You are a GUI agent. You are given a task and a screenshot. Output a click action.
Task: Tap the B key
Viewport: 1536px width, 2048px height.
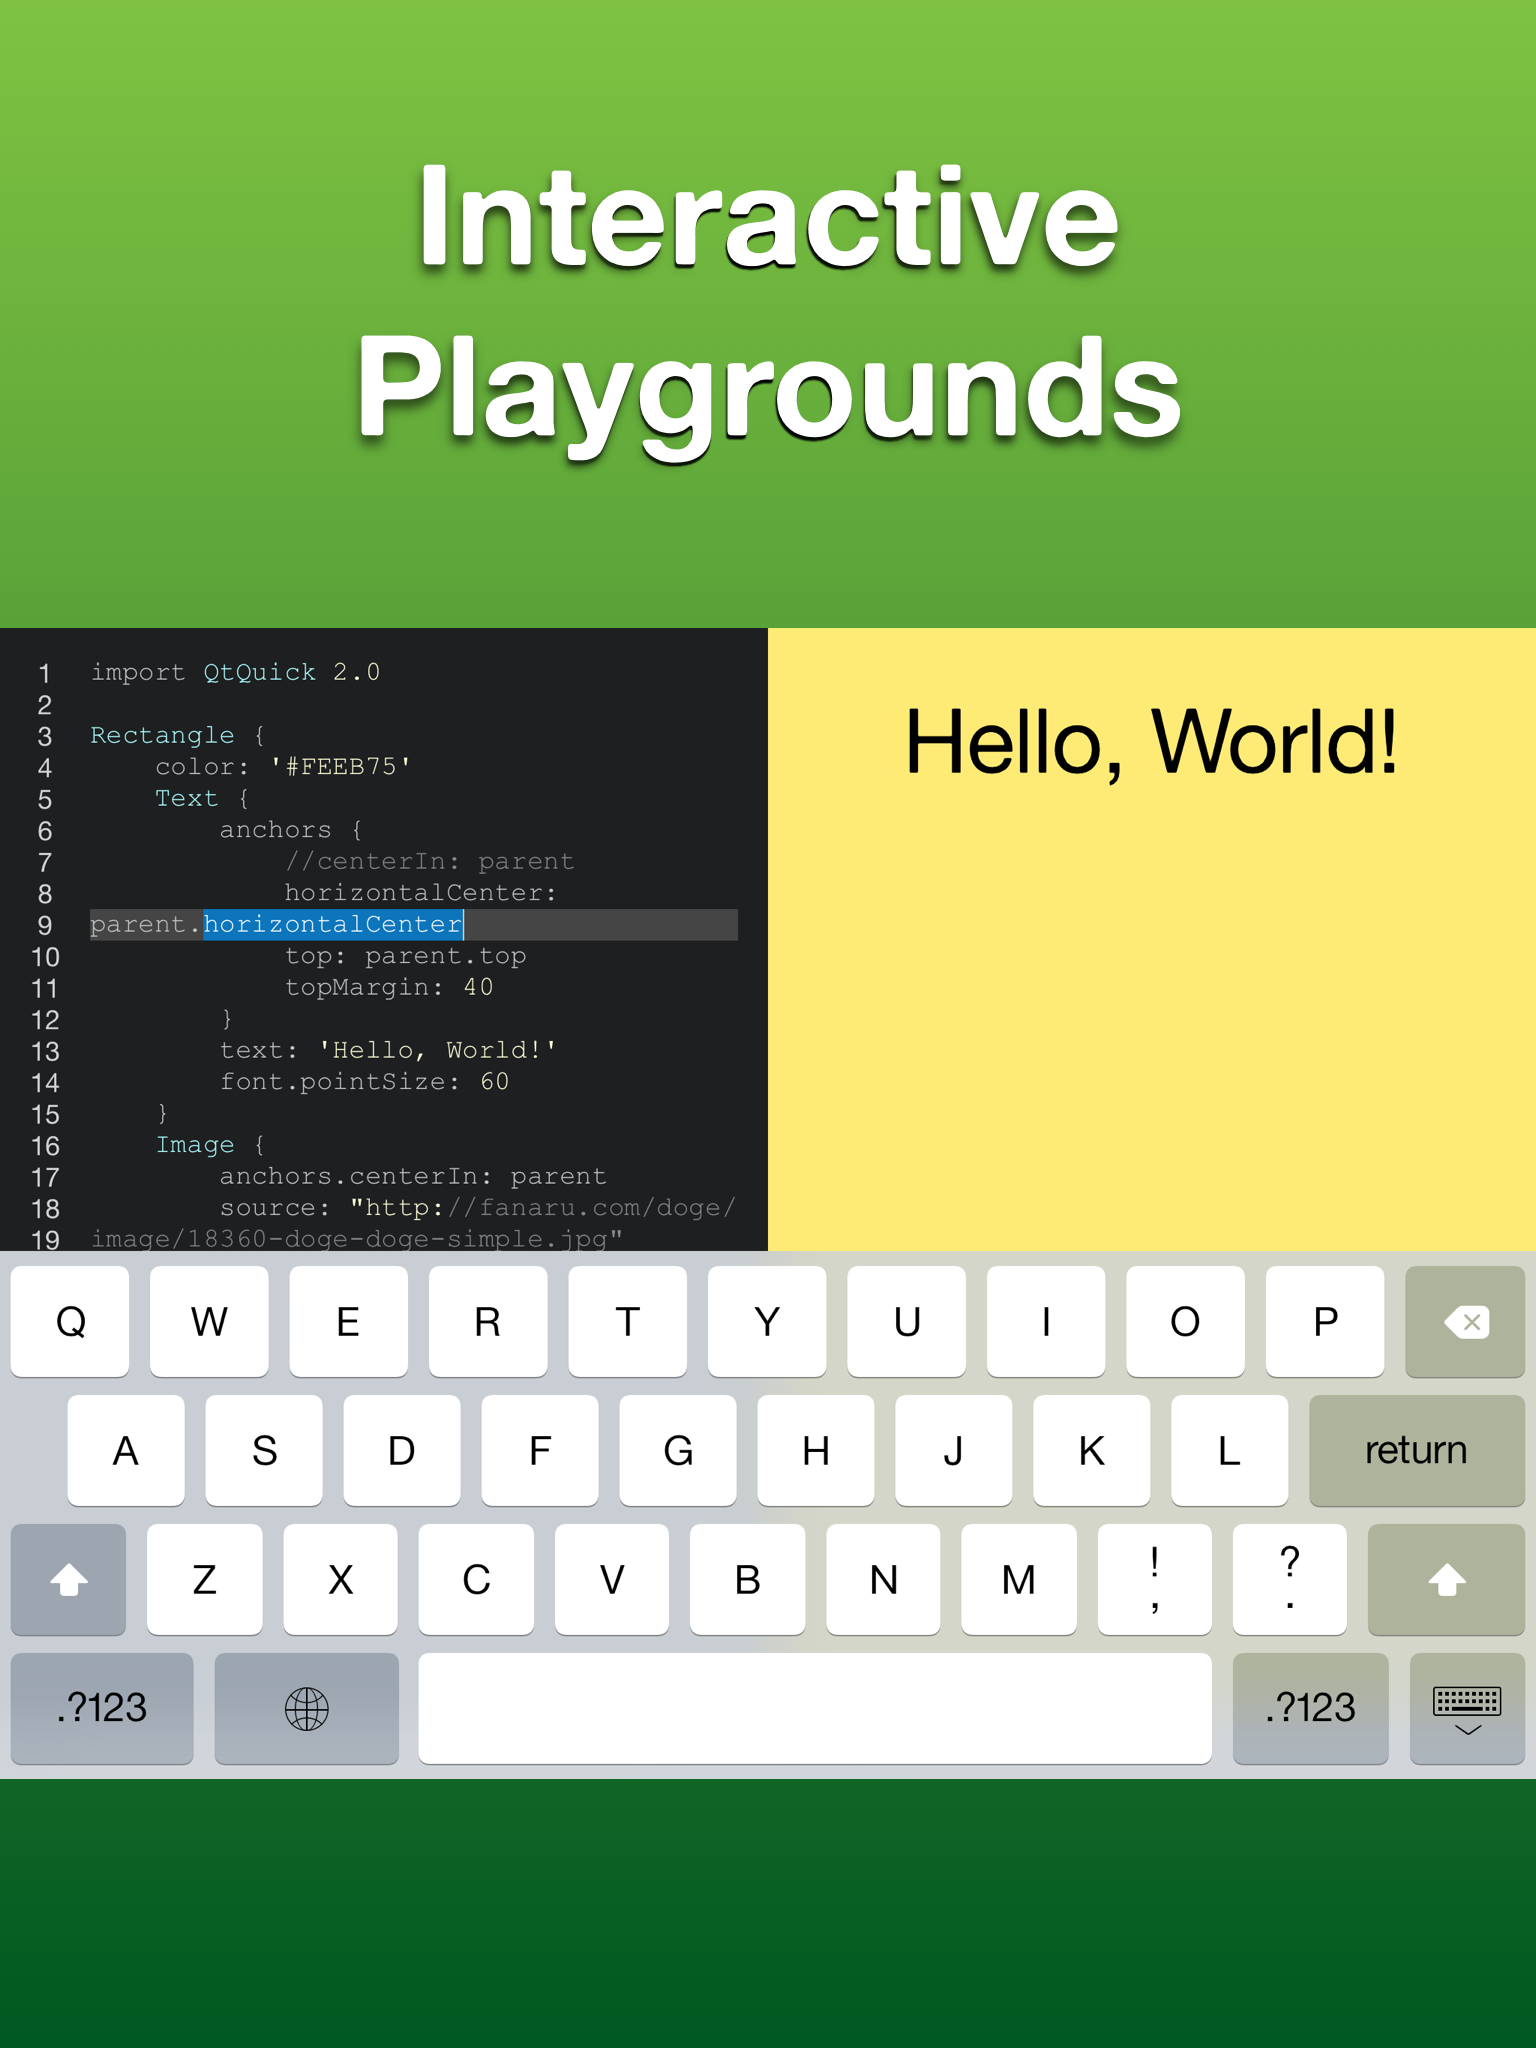(748, 1580)
